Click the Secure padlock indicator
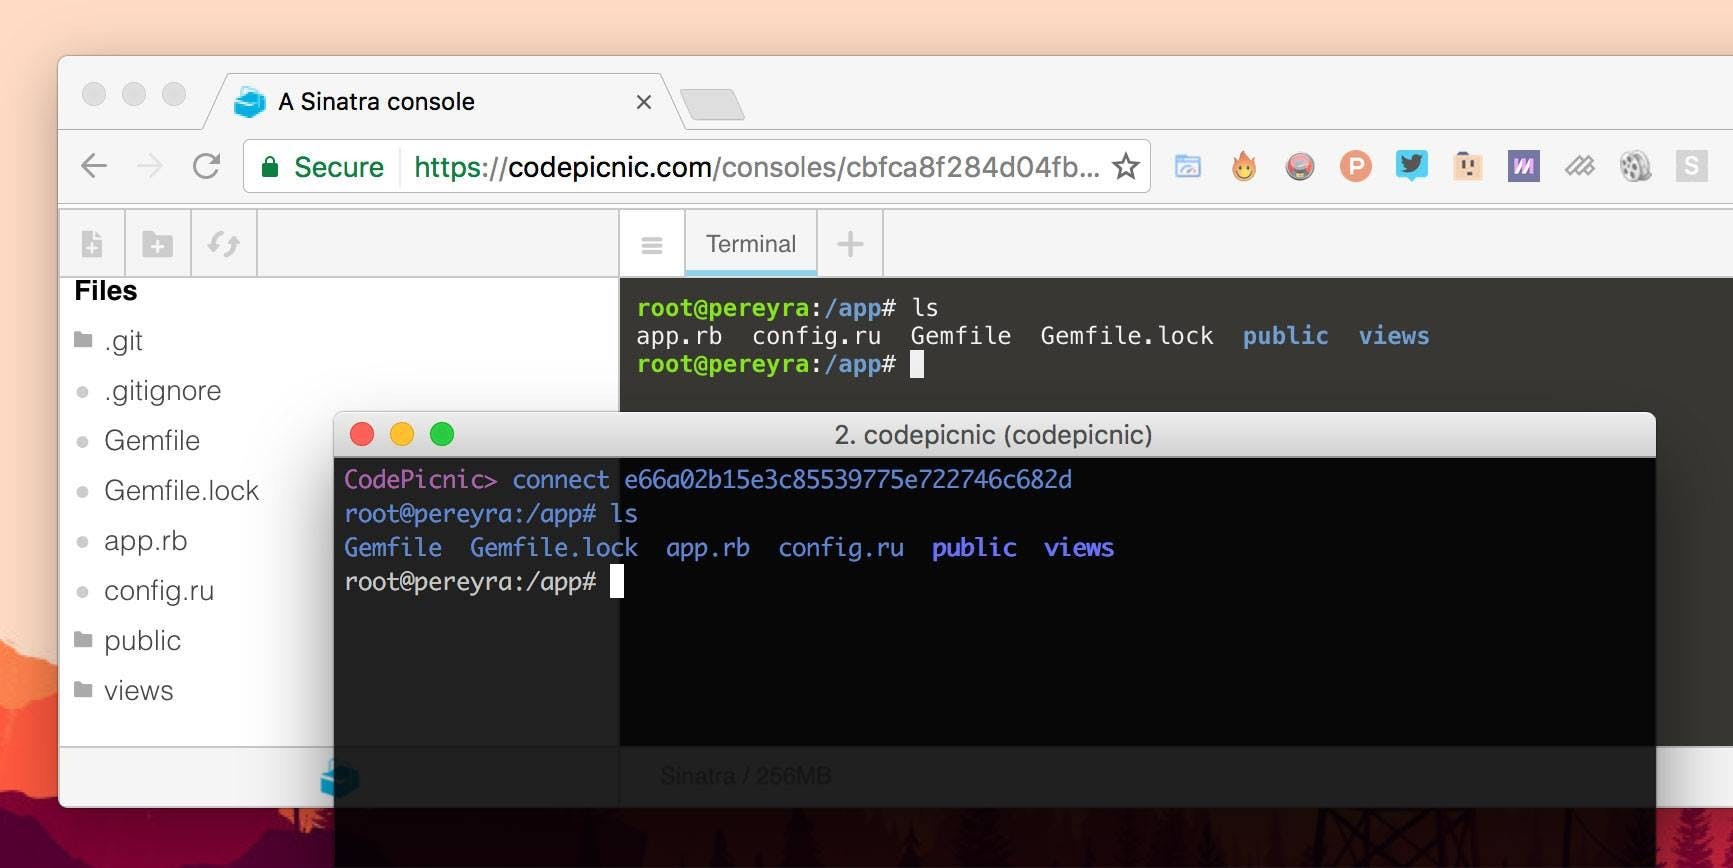Viewport: 1733px width, 868px height. click(322, 167)
